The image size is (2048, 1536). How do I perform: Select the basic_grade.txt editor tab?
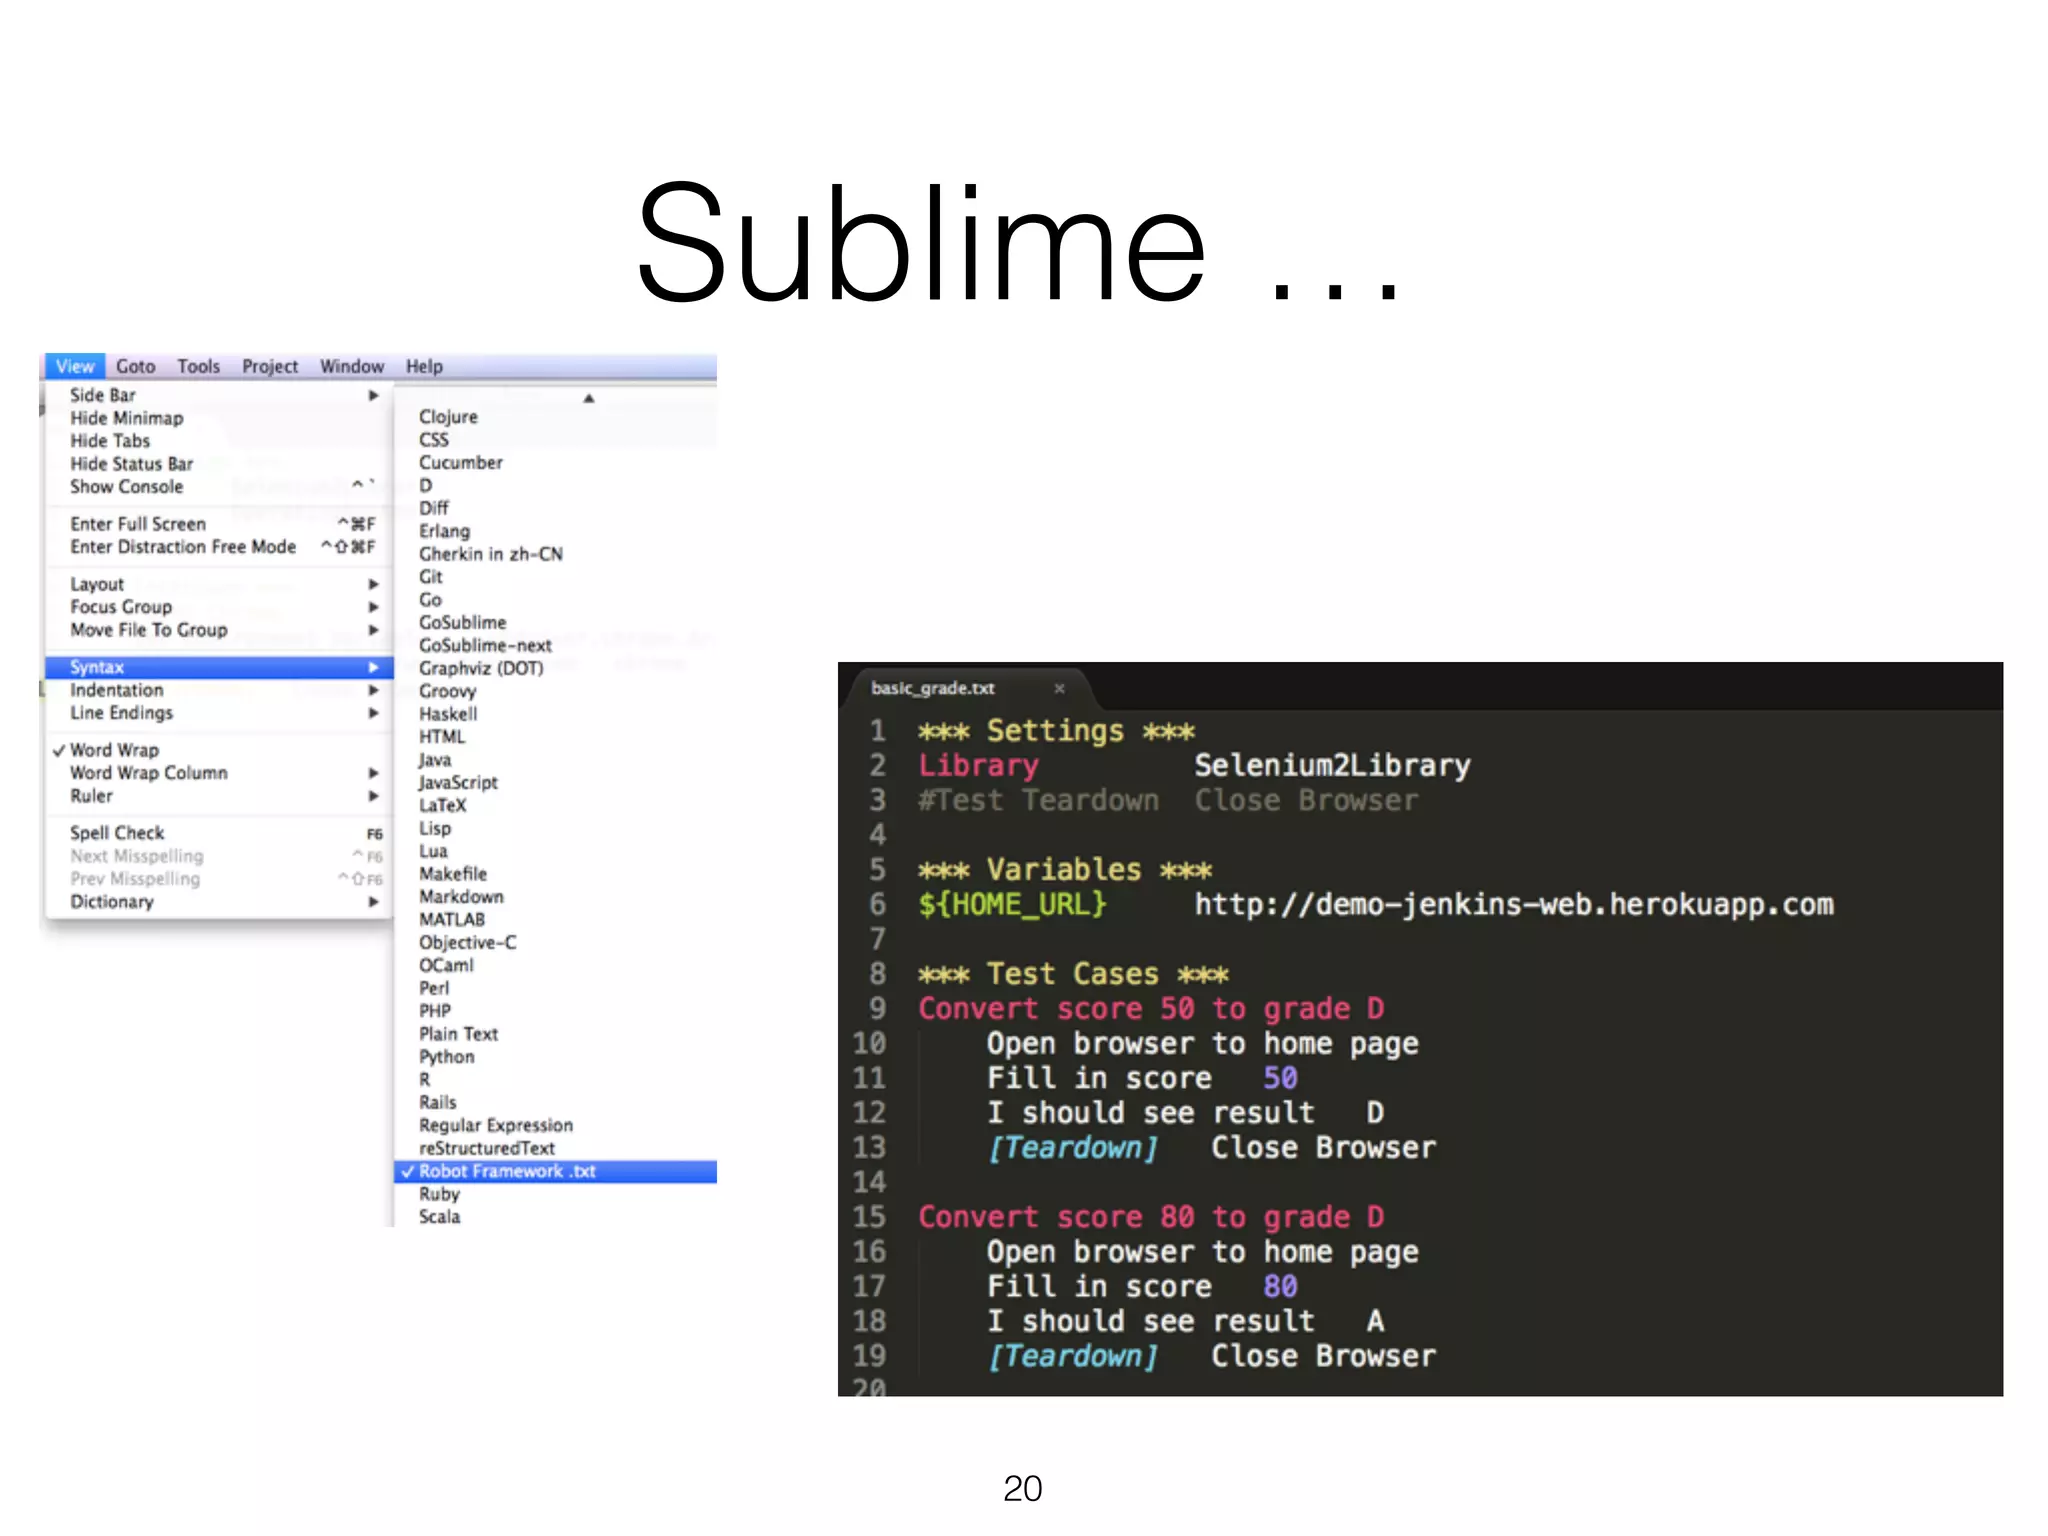pyautogui.click(x=932, y=688)
